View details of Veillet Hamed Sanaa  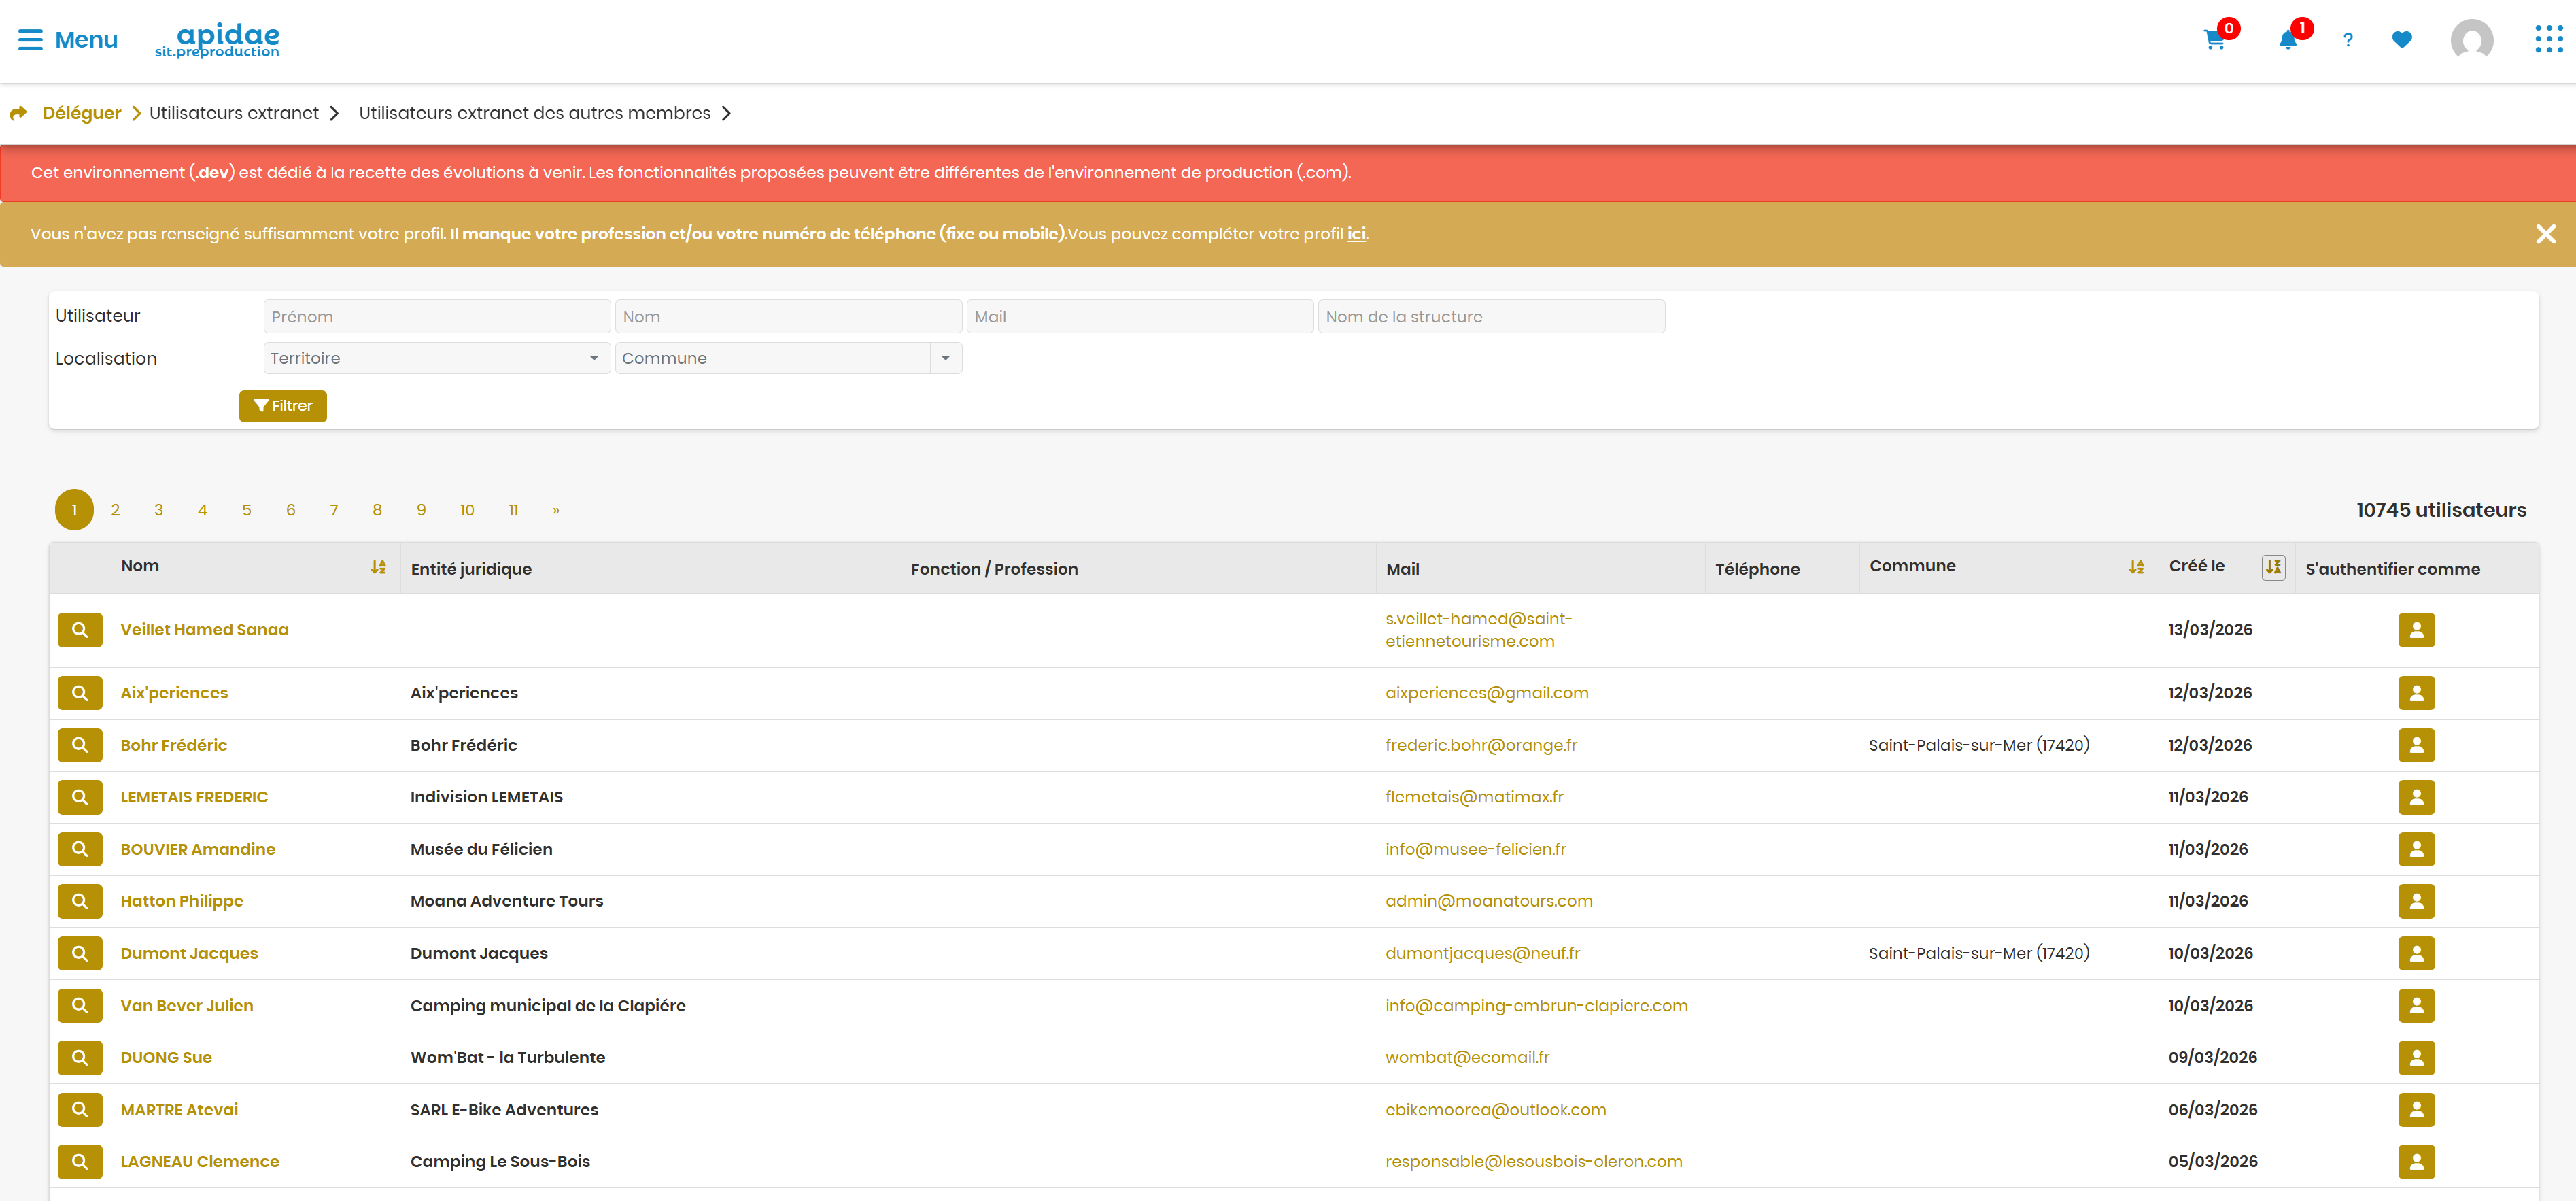coord(80,630)
